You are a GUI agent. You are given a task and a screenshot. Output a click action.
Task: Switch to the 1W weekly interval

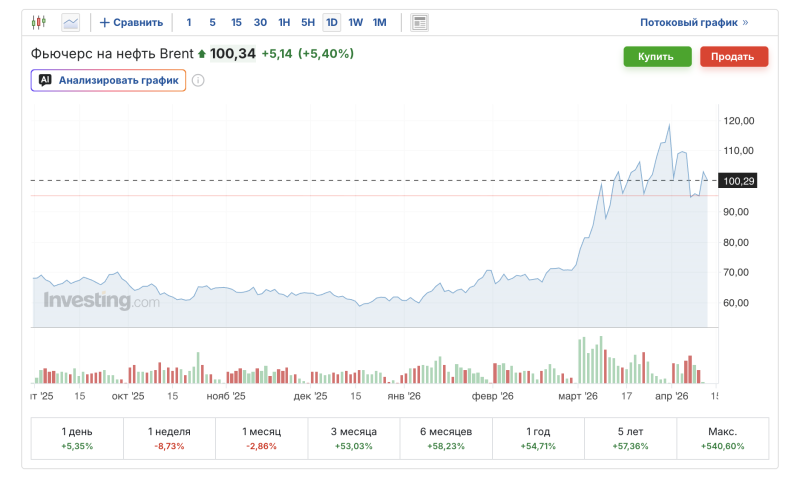355,22
